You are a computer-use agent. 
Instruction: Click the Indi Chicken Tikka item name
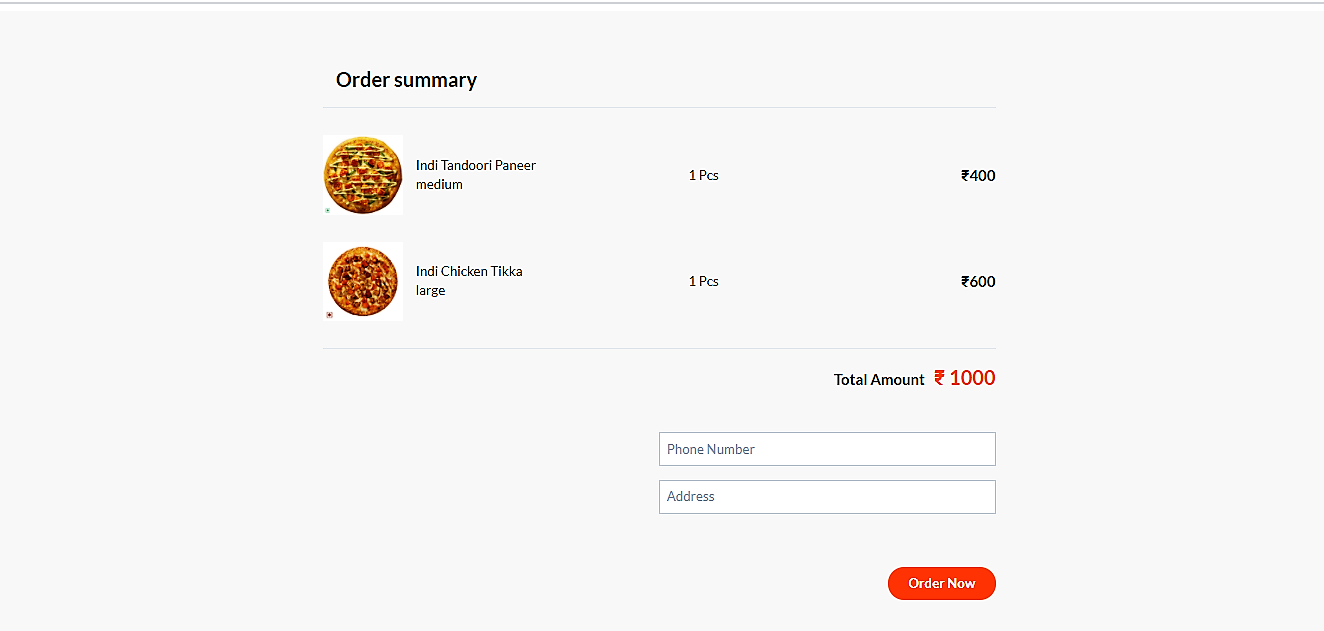click(x=469, y=271)
